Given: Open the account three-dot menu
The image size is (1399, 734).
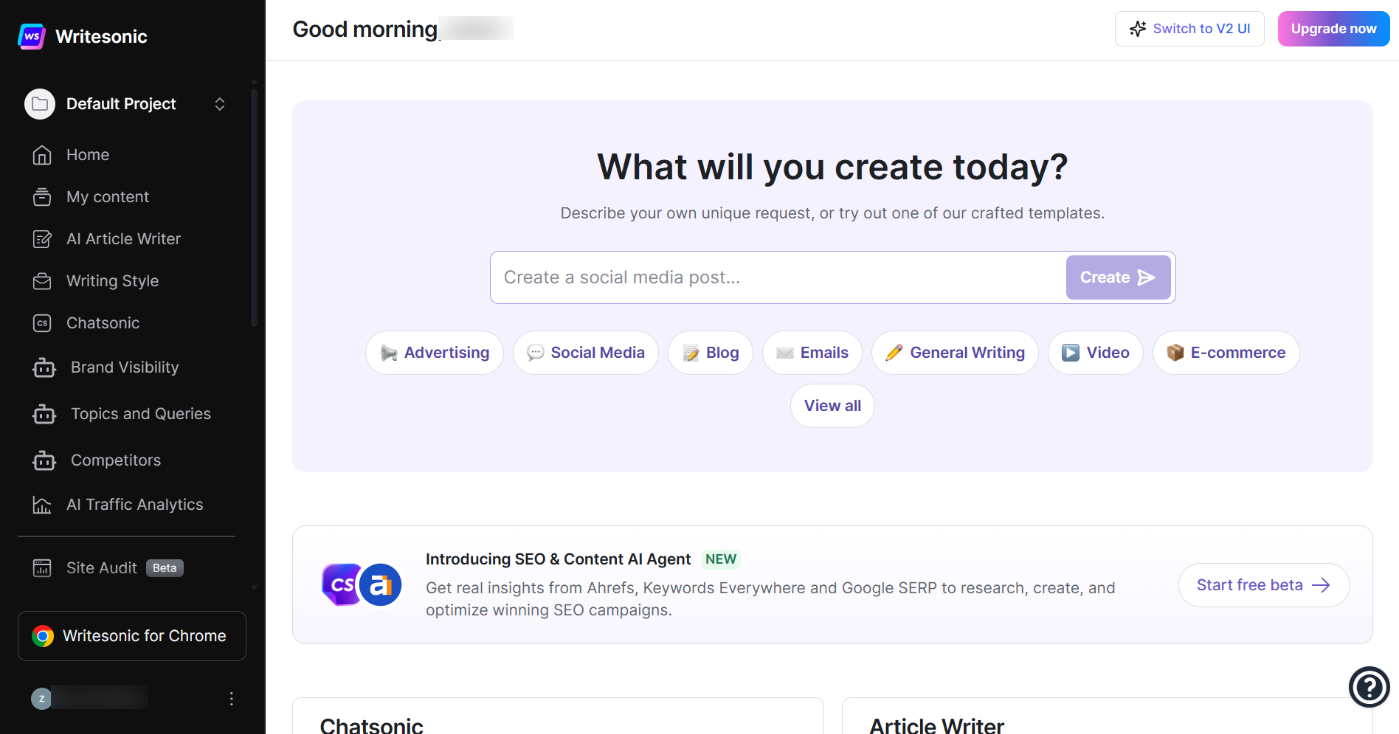Looking at the screenshot, I should click(232, 699).
